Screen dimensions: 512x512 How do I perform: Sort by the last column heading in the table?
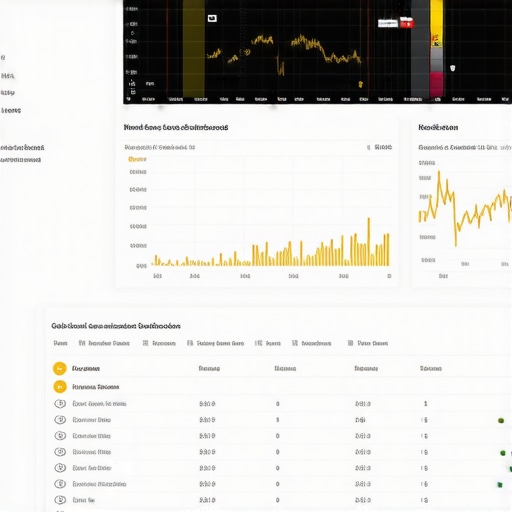tap(431, 368)
